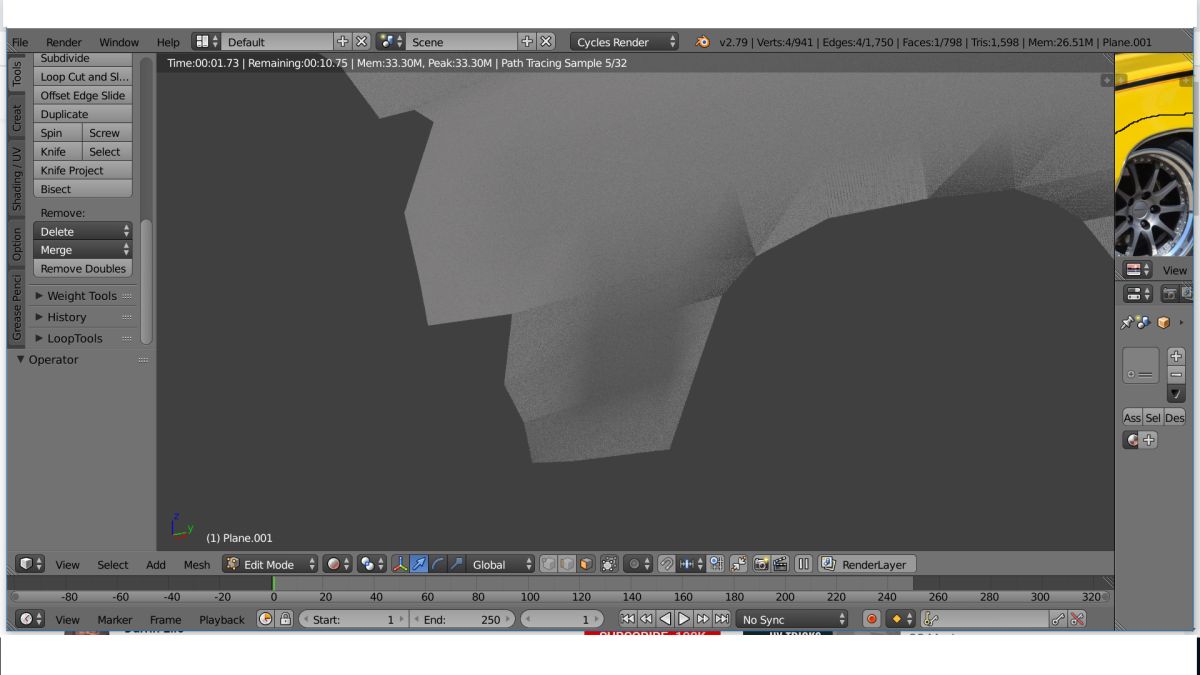The image size is (1200, 675).
Task: Jump to the last frame
Action: coord(721,619)
